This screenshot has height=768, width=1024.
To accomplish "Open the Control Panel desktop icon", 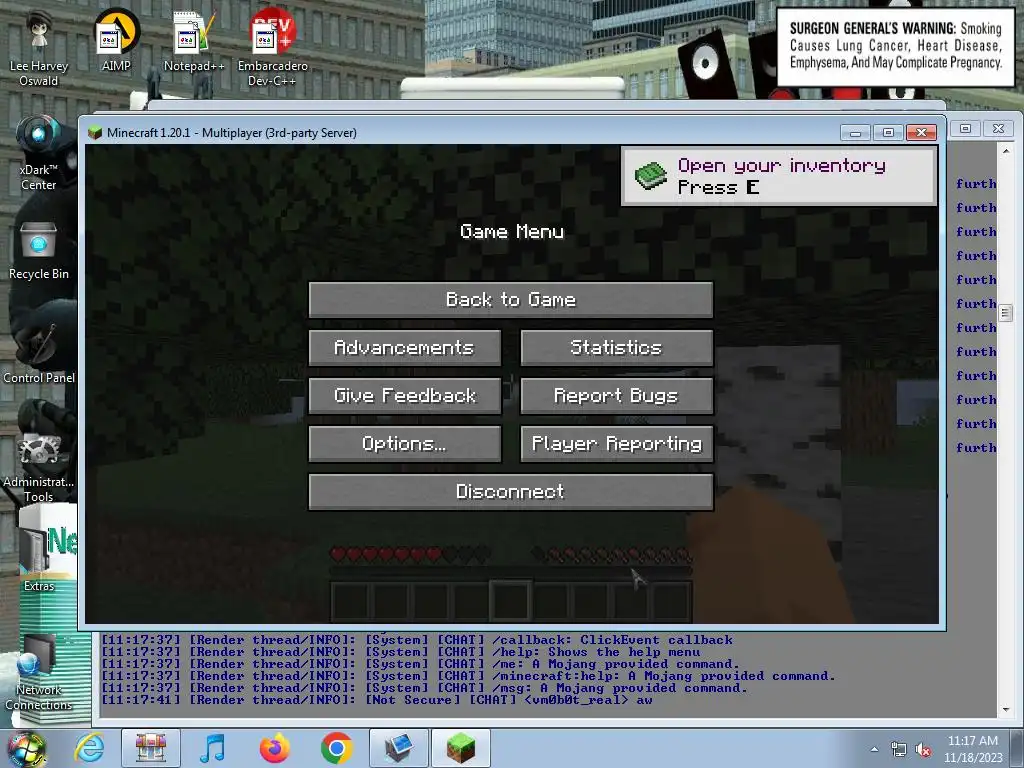I will tap(39, 353).
